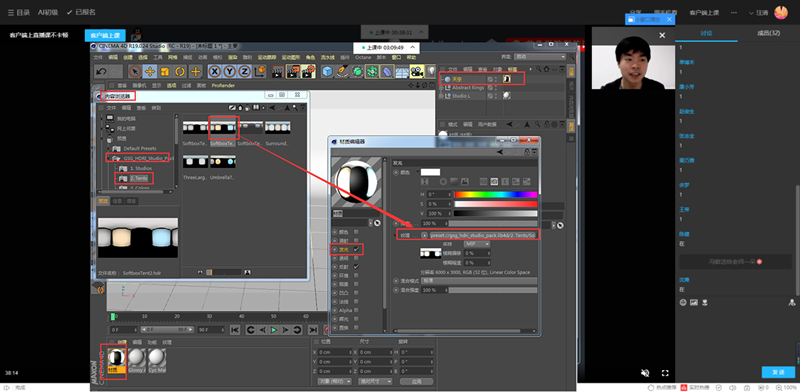Select the UmbrellaT.. HDRI thumbnail
The height and width of the screenshot is (392, 800).
[223, 162]
